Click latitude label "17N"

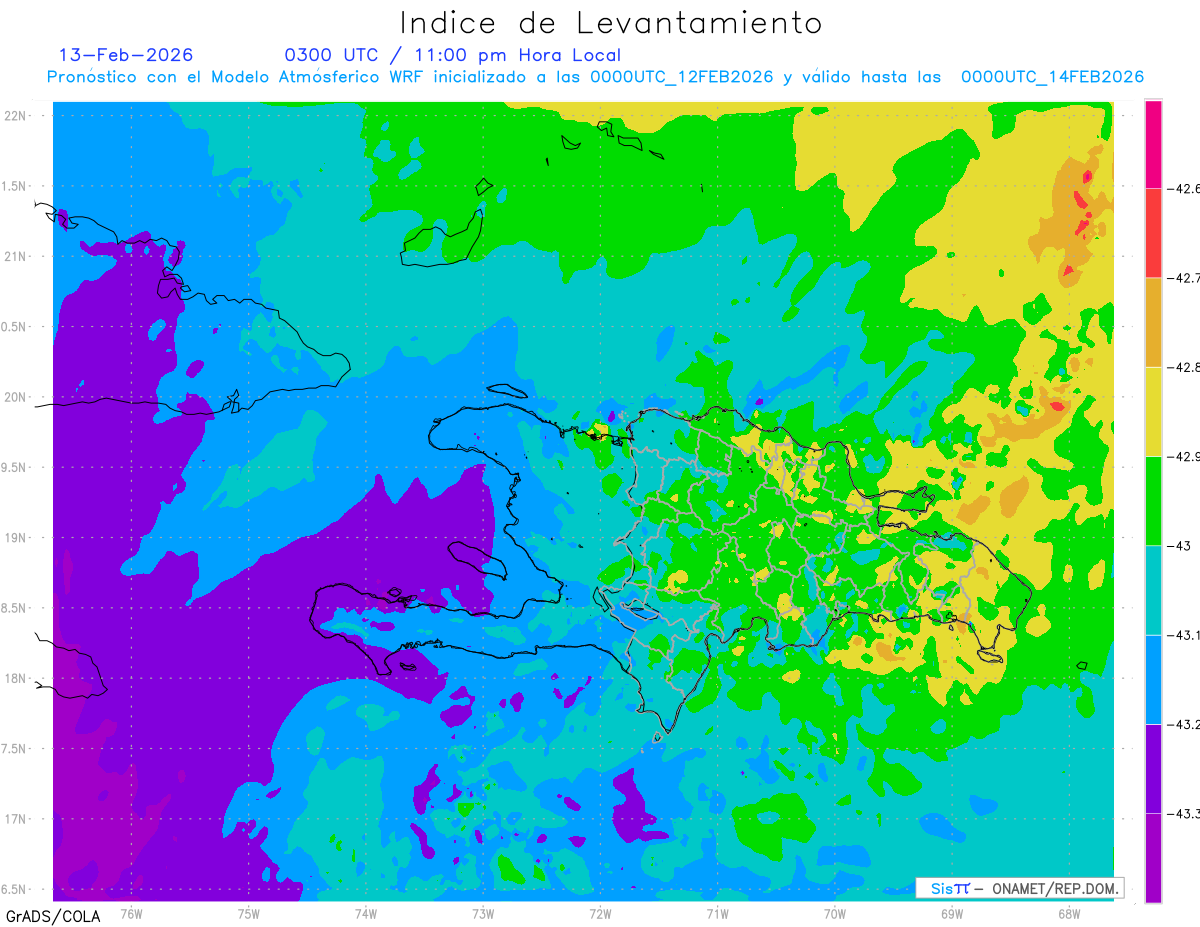pyautogui.click(x=15, y=819)
